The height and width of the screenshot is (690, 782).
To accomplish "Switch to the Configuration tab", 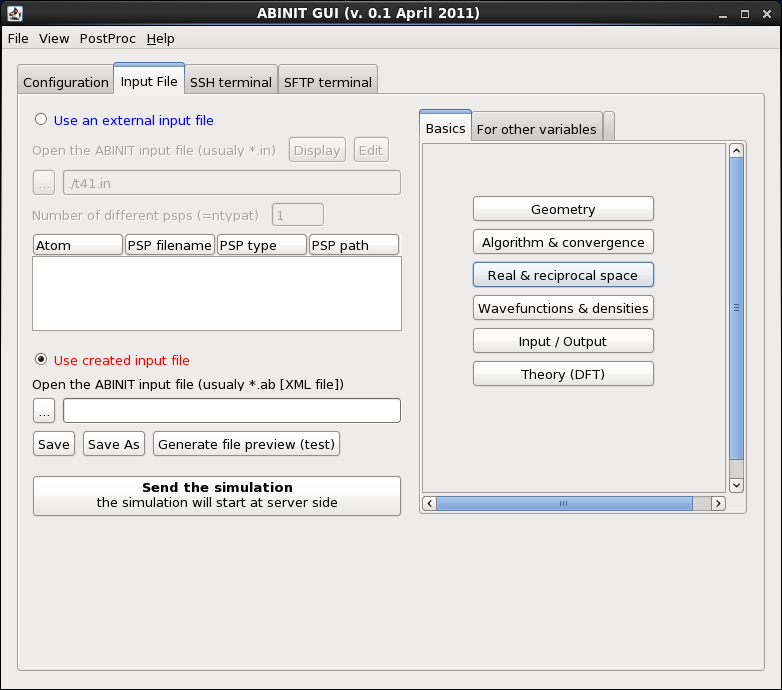I will (65, 82).
